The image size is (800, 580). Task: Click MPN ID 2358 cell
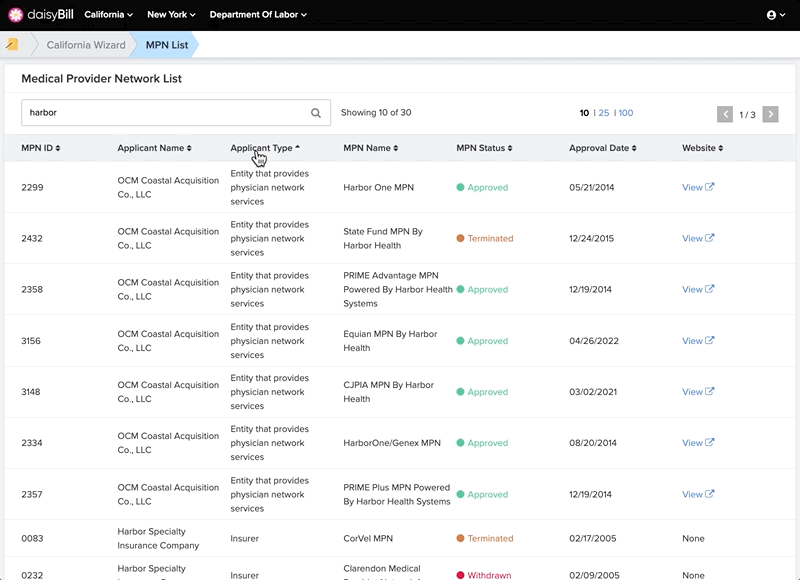click(x=32, y=289)
